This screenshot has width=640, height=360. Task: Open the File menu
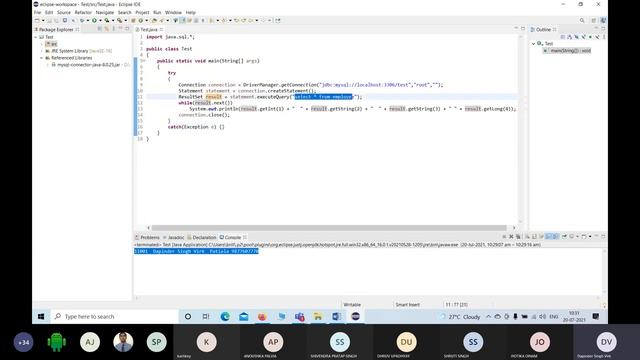pyautogui.click(x=37, y=13)
